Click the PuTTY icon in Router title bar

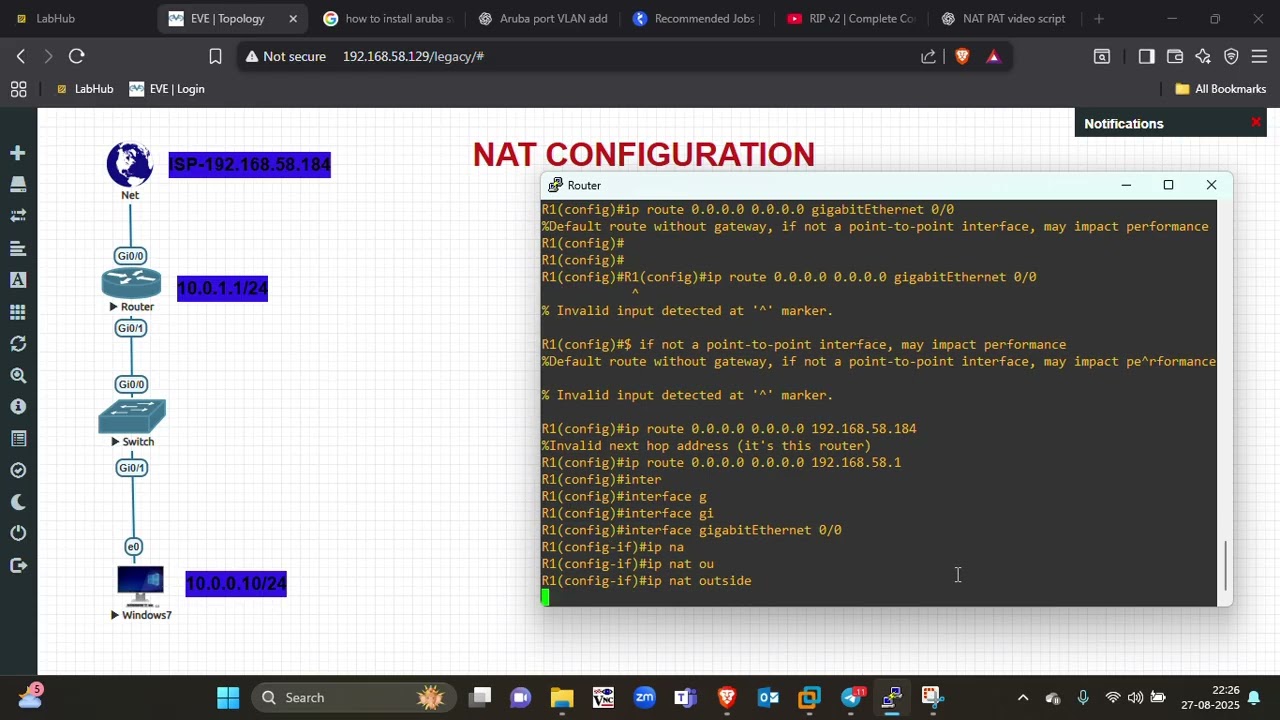pyautogui.click(x=555, y=185)
